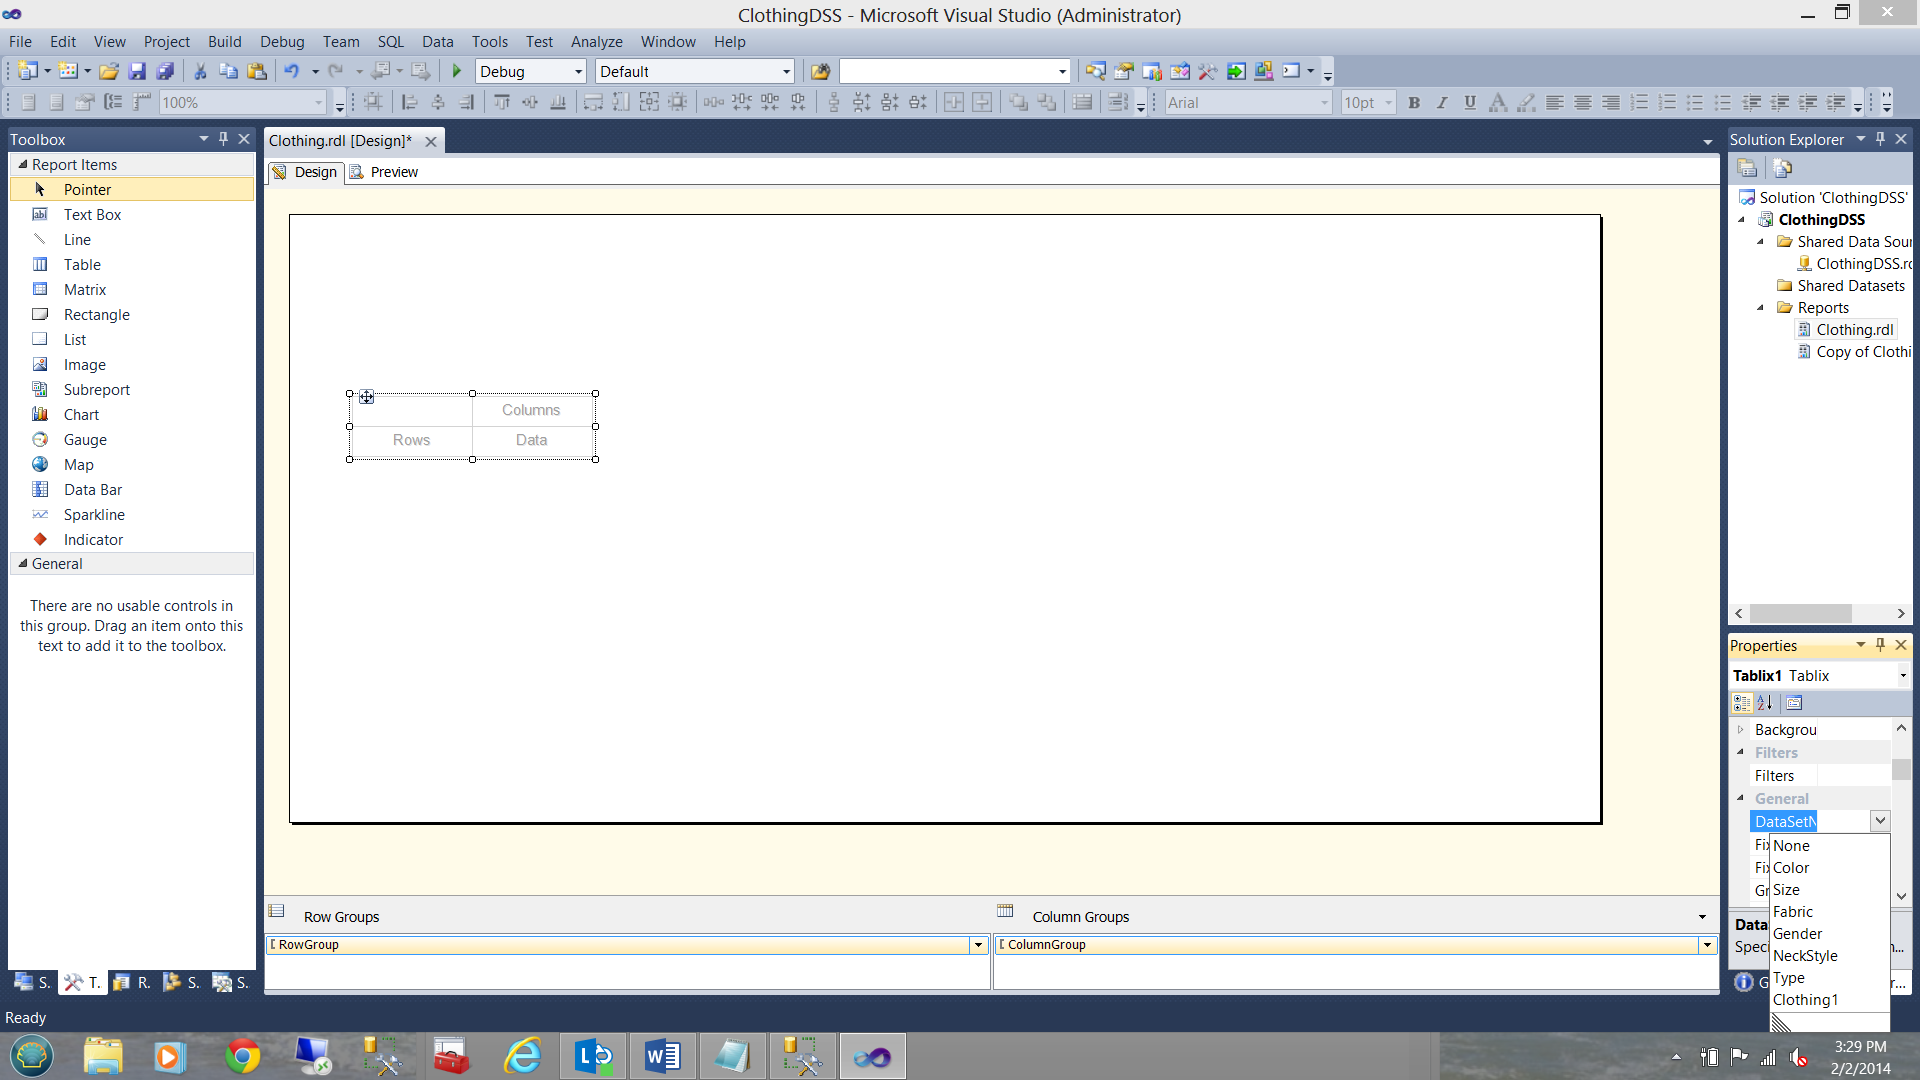The image size is (1920, 1080).
Task: Toggle Properties alphabetical sort button
Action: pos(1765,703)
